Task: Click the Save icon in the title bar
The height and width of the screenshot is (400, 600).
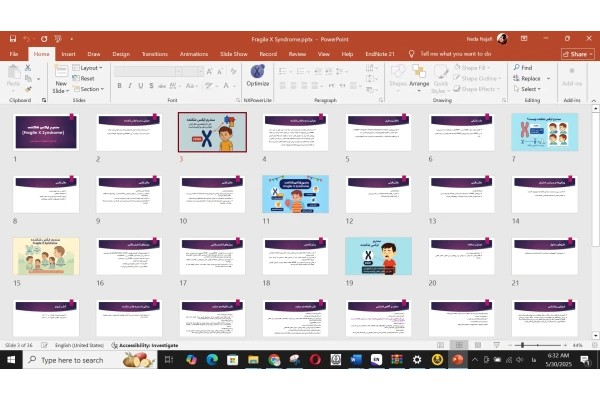Action: tap(13, 39)
